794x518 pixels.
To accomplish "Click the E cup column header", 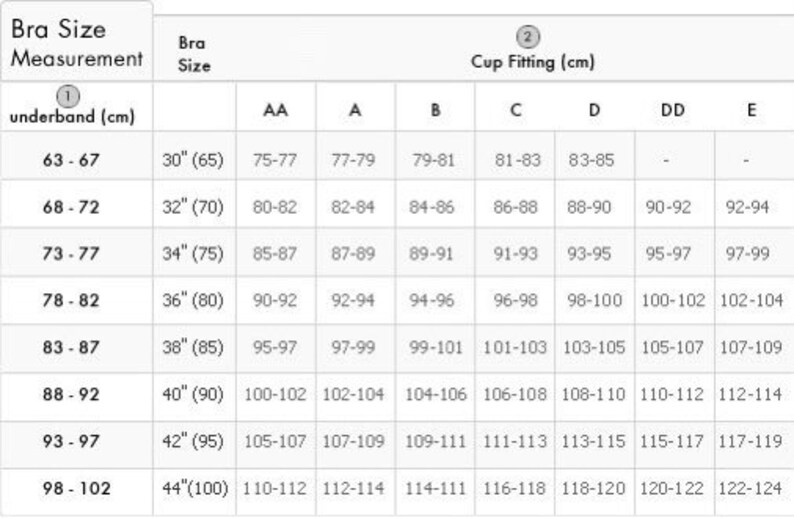I will pos(752,110).
